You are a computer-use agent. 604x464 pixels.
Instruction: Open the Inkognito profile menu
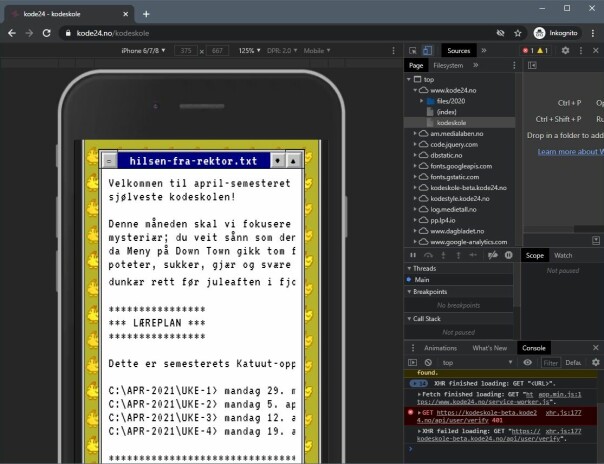pyautogui.click(x=556, y=33)
